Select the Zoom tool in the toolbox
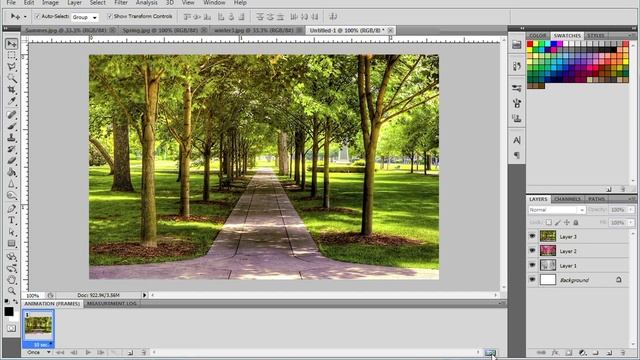640x360 pixels. (11, 291)
